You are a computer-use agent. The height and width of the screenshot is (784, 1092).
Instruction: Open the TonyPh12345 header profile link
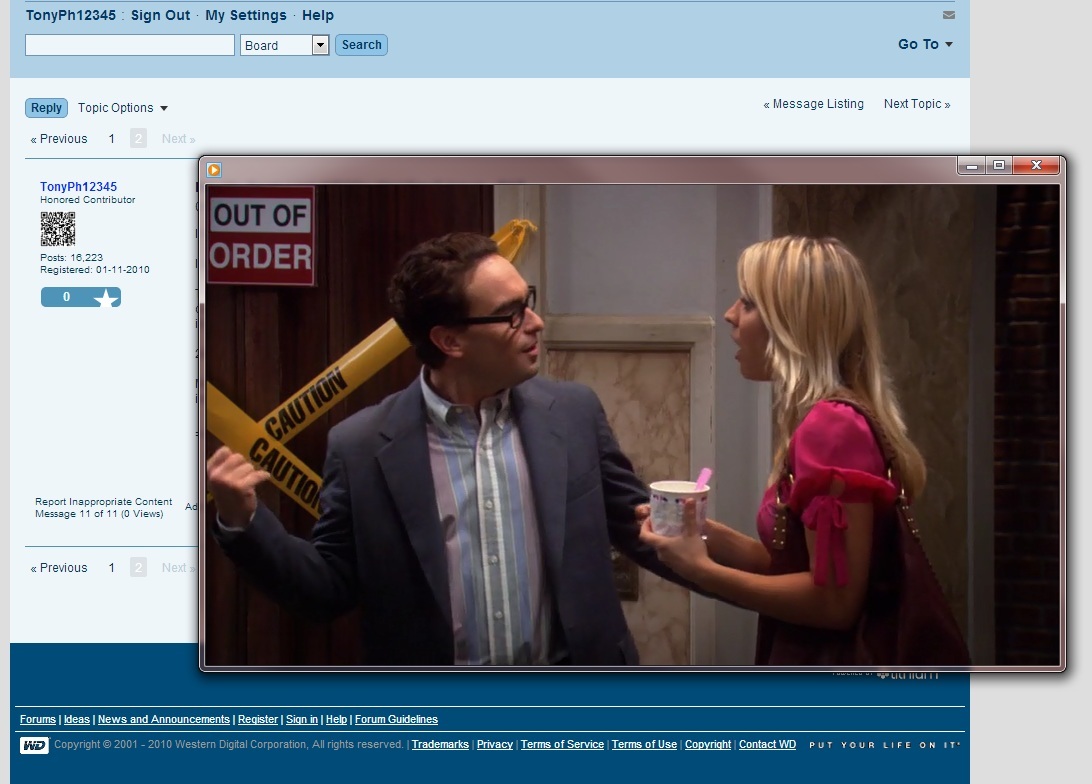click(x=70, y=15)
